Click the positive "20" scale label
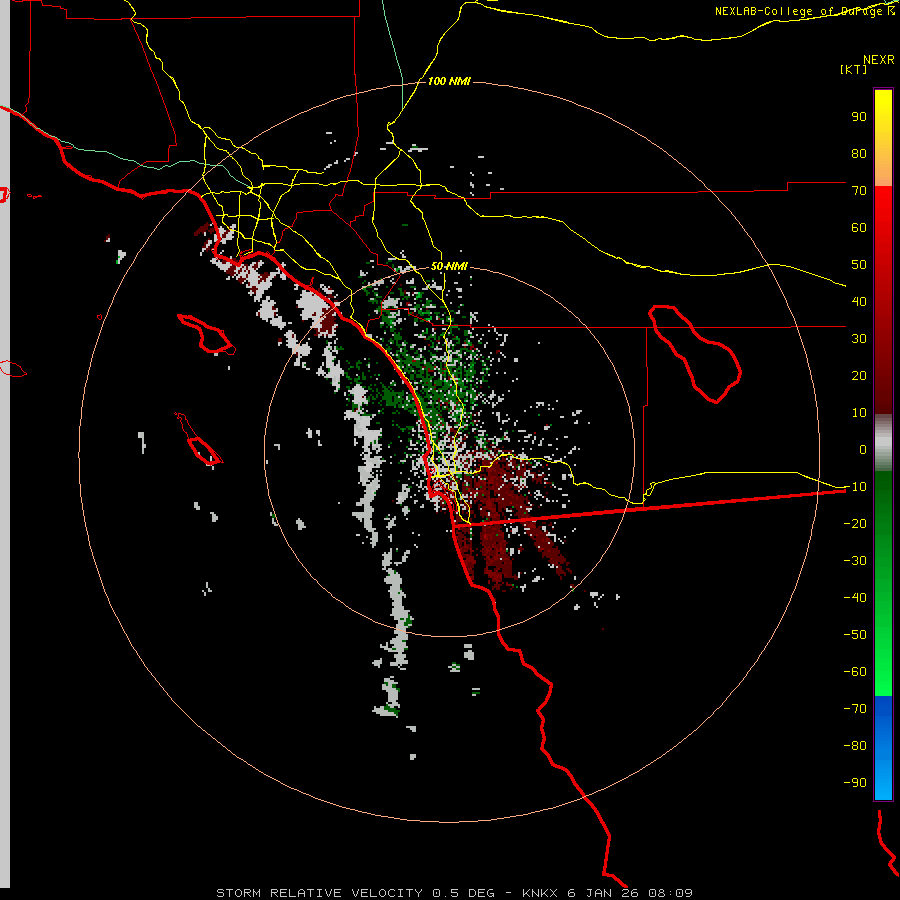Screen dimensions: 900x900 (x=859, y=376)
